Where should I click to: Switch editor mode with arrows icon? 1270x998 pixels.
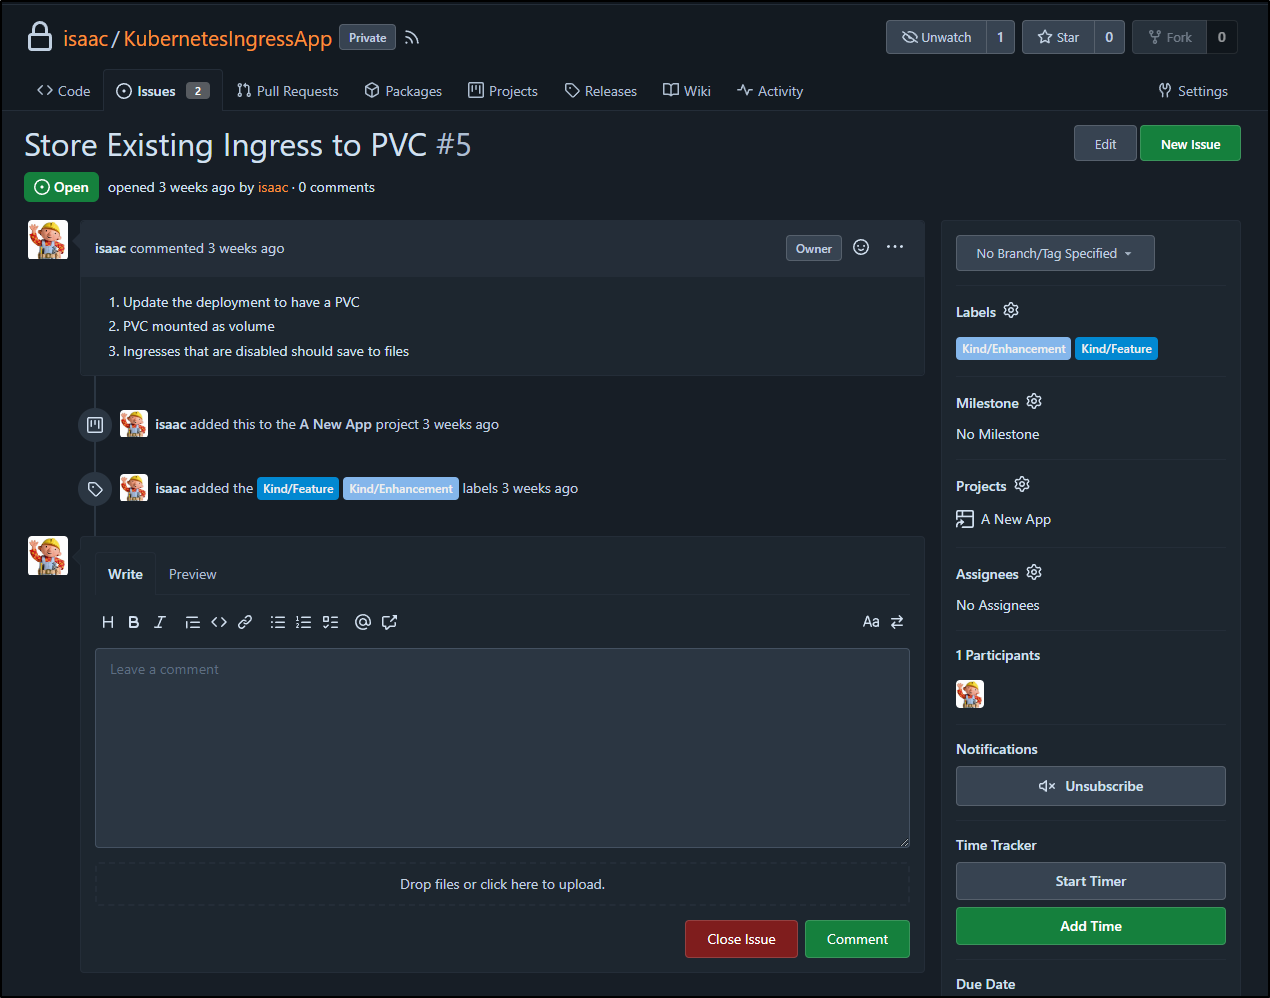[x=897, y=622]
